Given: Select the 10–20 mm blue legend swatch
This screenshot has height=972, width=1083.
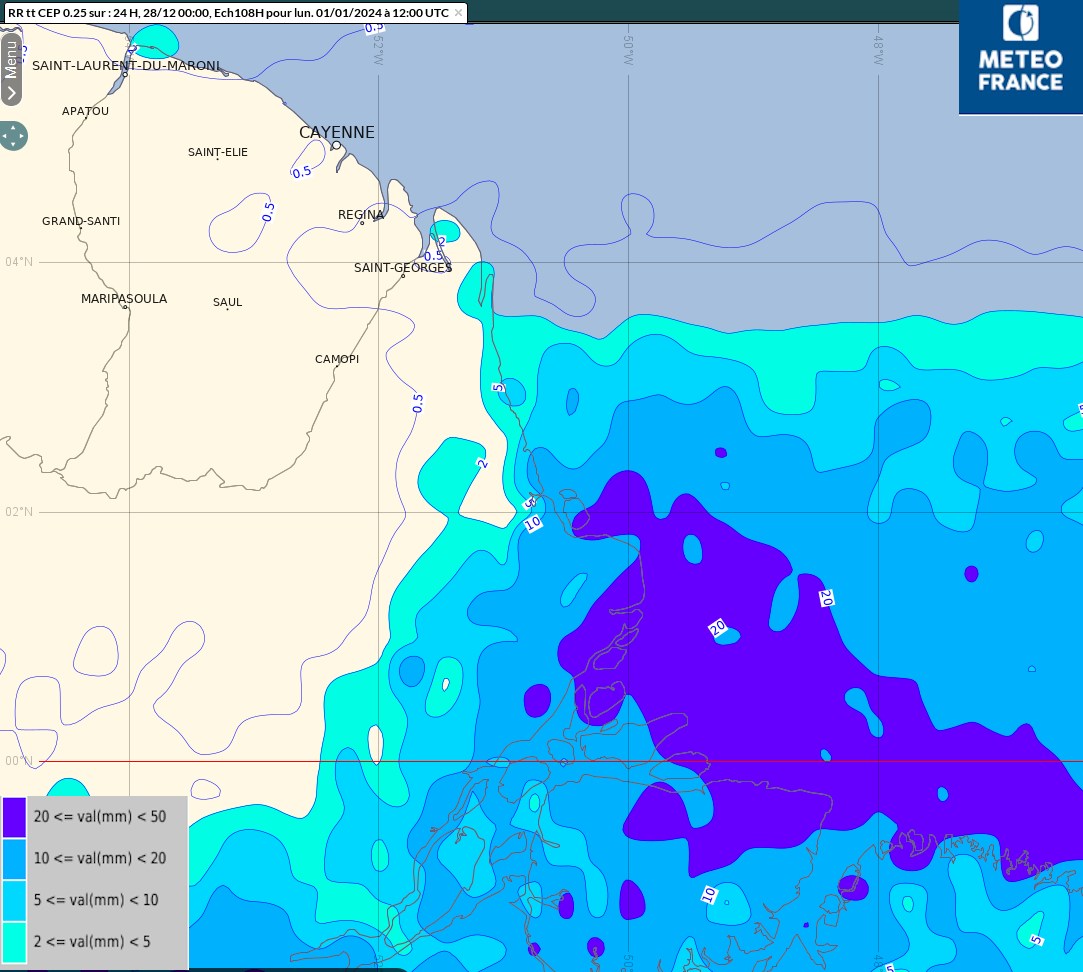Looking at the screenshot, I should point(14,858).
